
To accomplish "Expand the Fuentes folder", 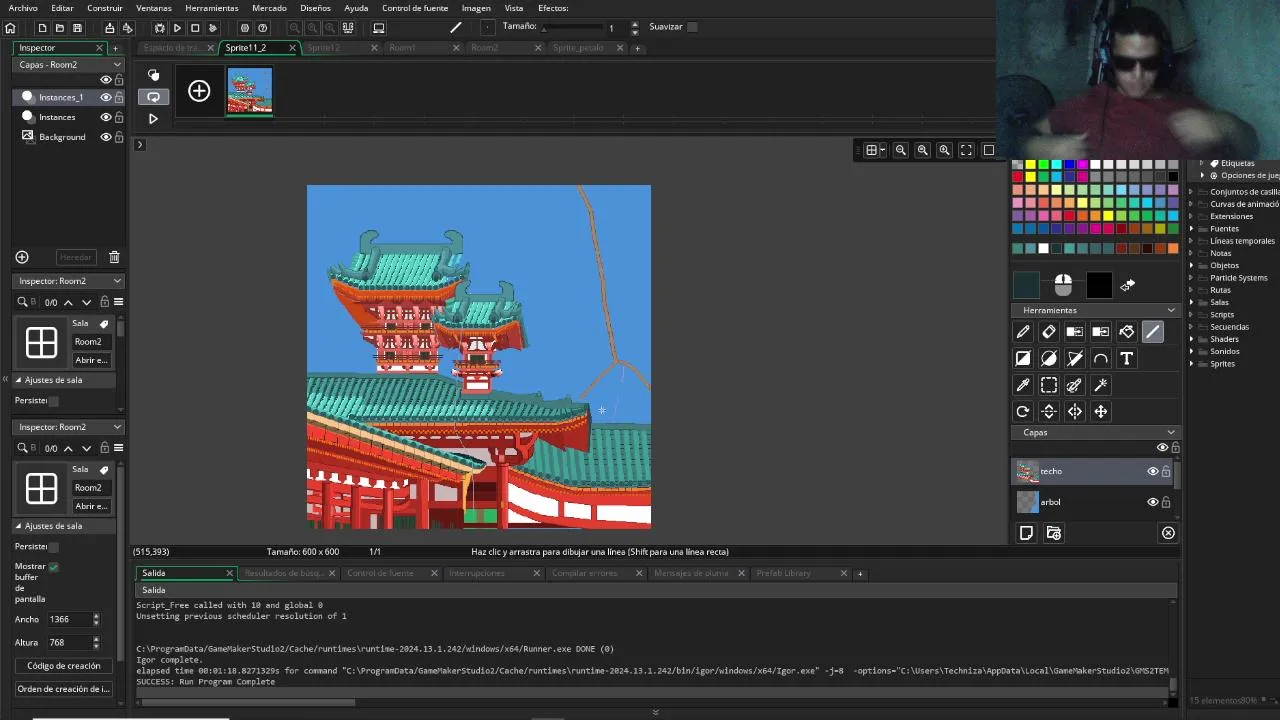I will click(x=1192, y=229).
